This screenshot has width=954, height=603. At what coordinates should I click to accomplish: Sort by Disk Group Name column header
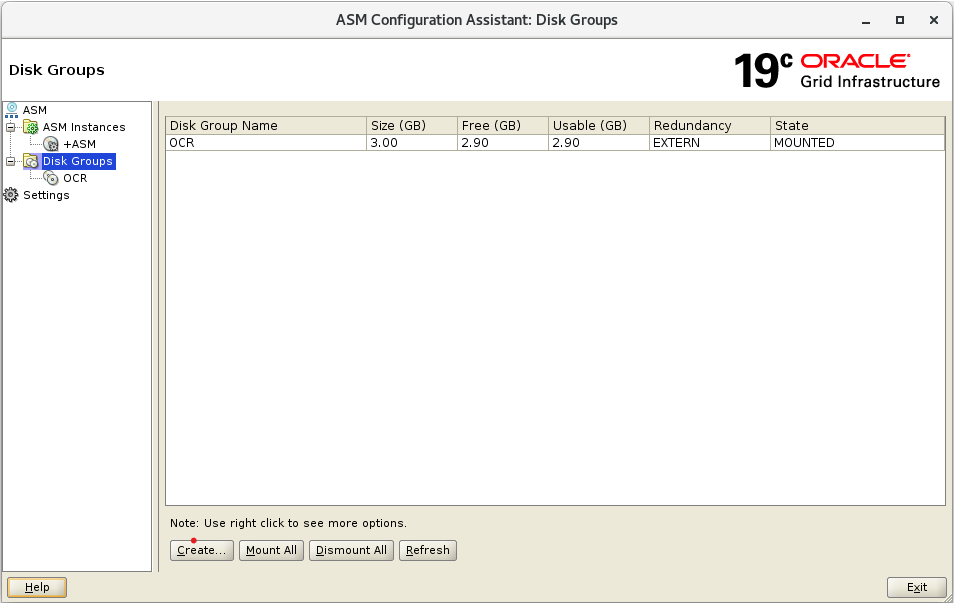tap(266, 125)
